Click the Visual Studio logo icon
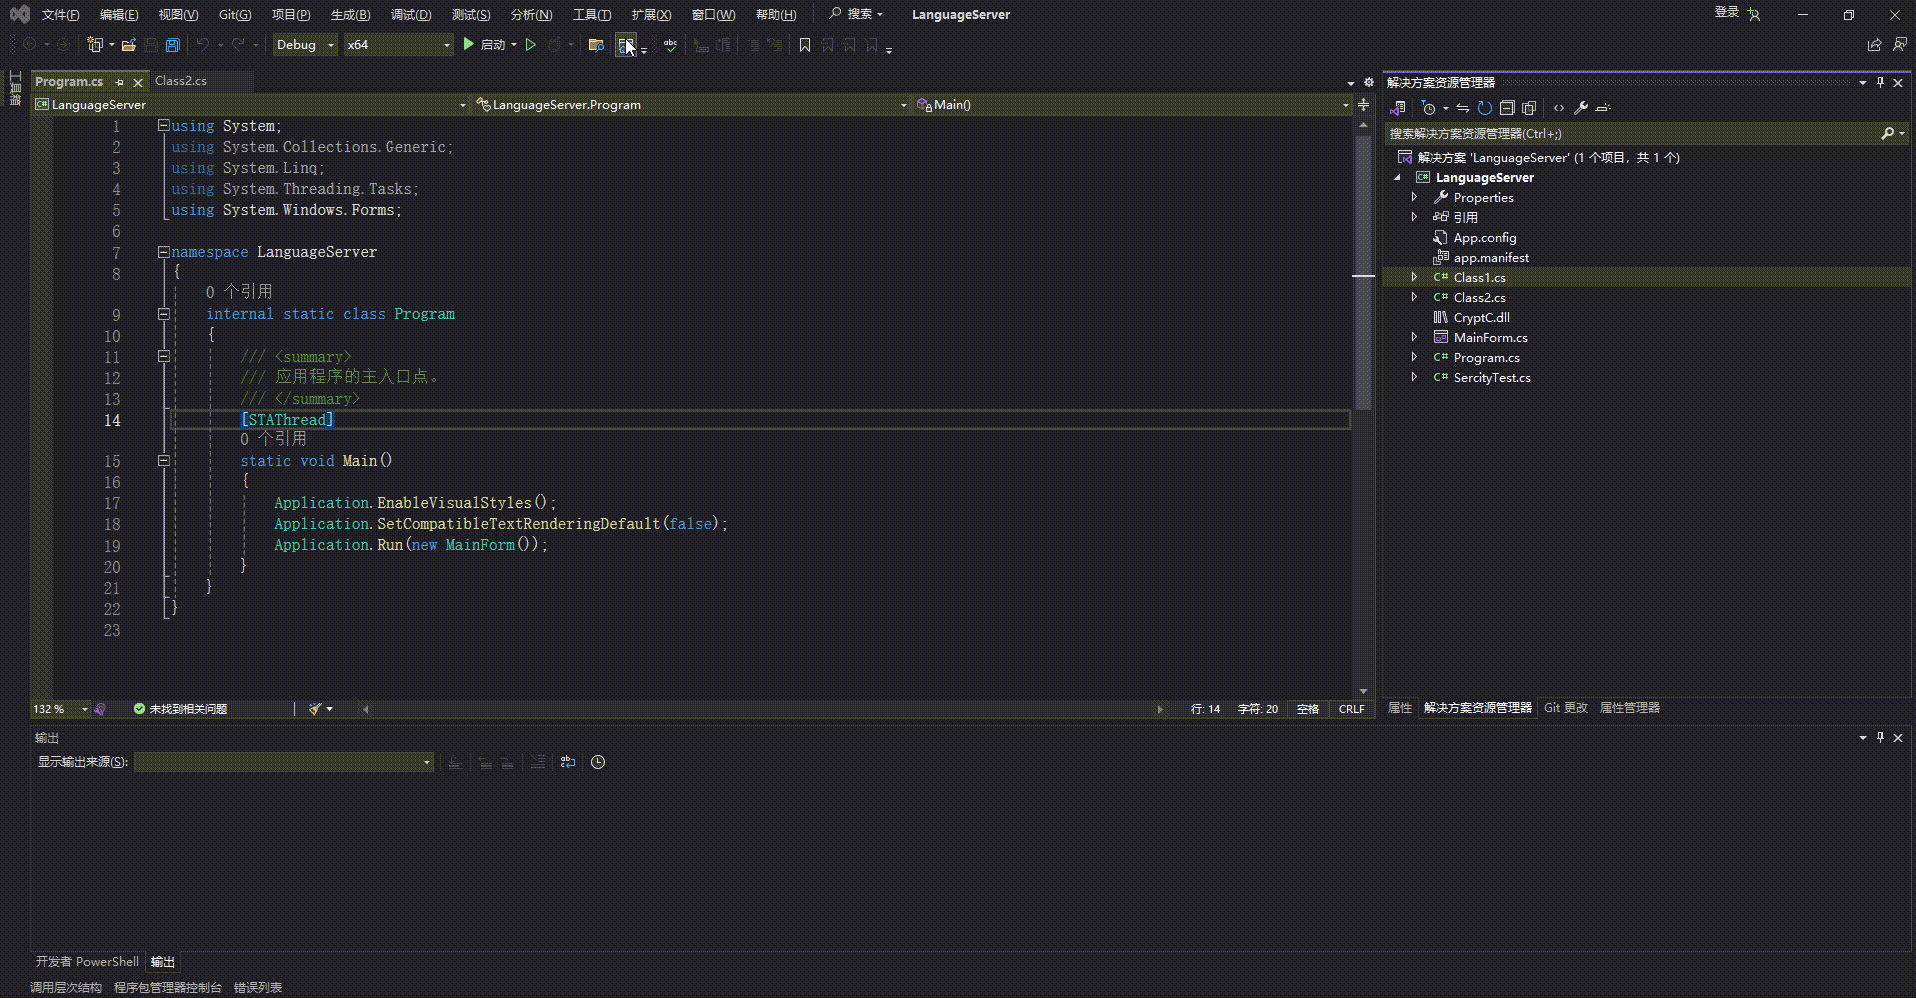Image resolution: width=1916 pixels, height=998 pixels. (x=19, y=14)
